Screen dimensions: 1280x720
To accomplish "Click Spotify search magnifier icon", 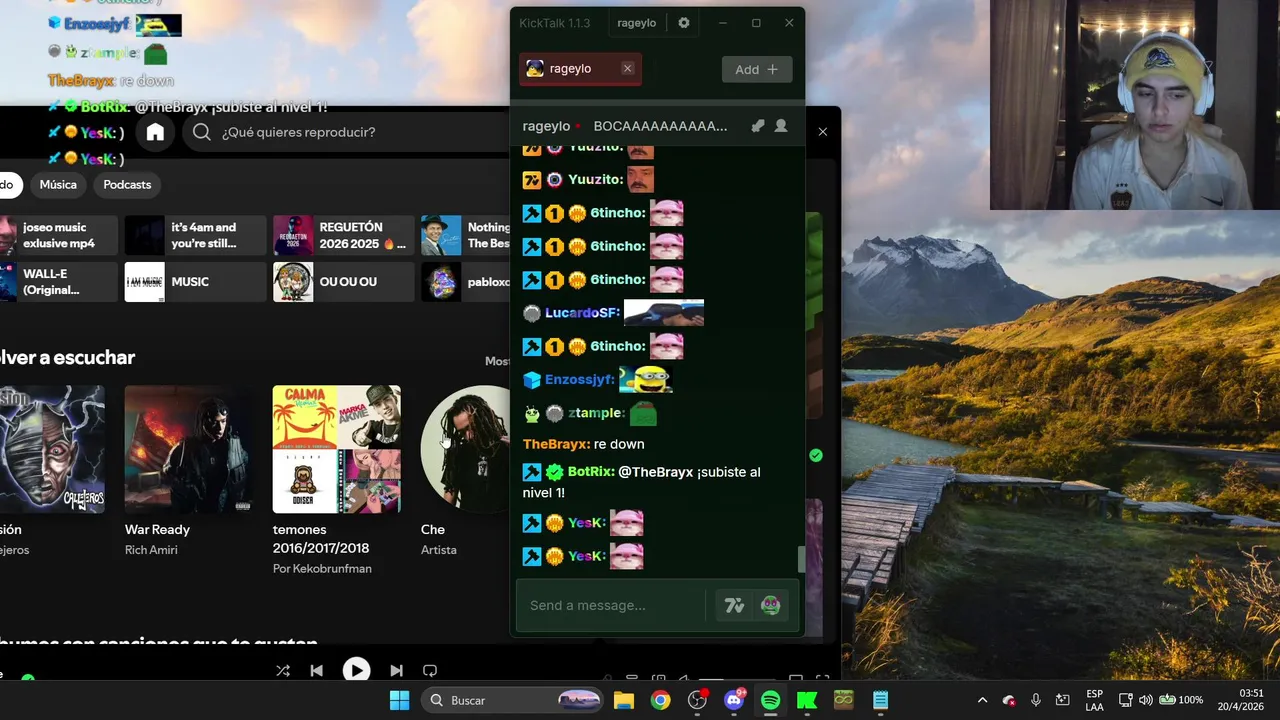I will pyautogui.click(x=202, y=132).
